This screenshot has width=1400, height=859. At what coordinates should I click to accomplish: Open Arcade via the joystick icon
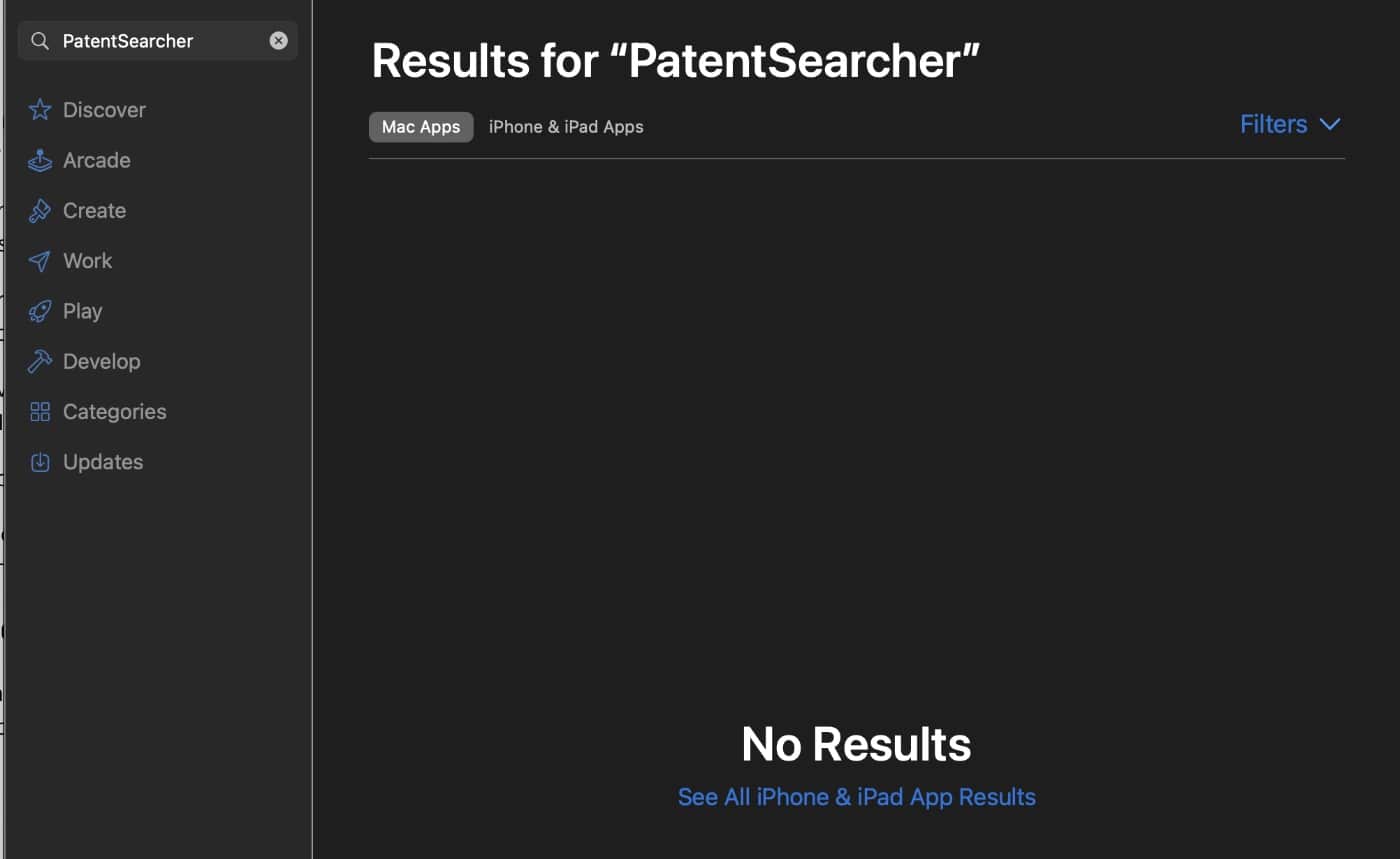pyautogui.click(x=40, y=160)
